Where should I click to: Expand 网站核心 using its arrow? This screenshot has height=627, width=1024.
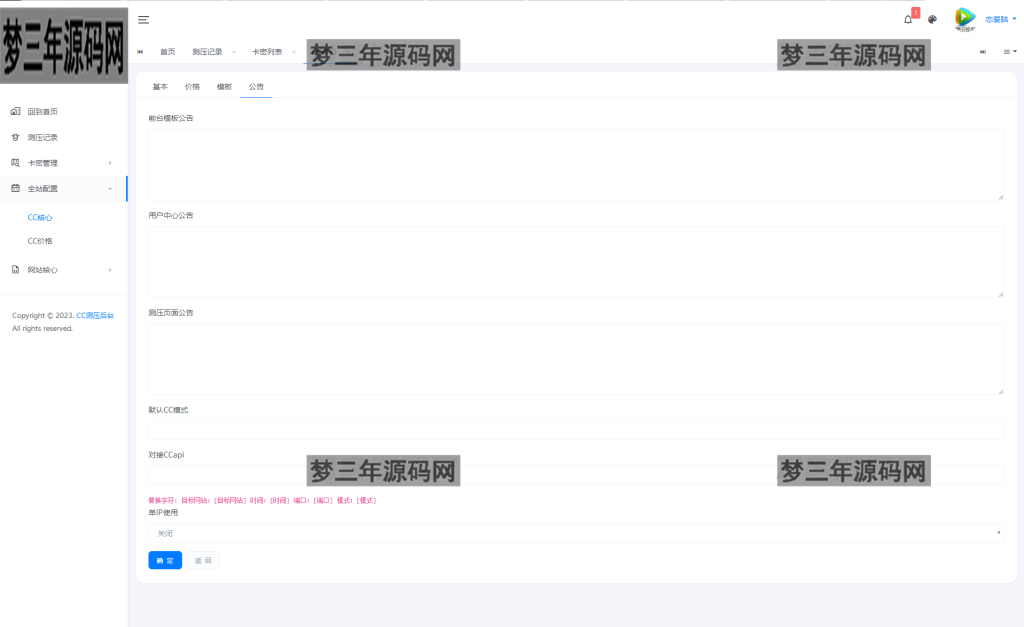pos(110,270)
